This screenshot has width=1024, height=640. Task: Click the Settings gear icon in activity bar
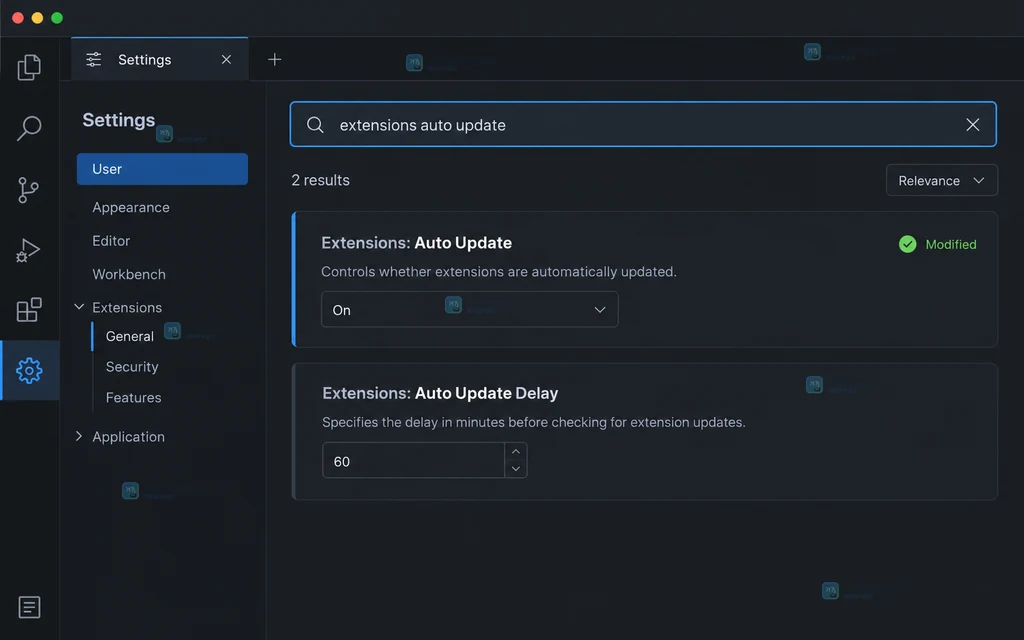click(x=29, y=370)
